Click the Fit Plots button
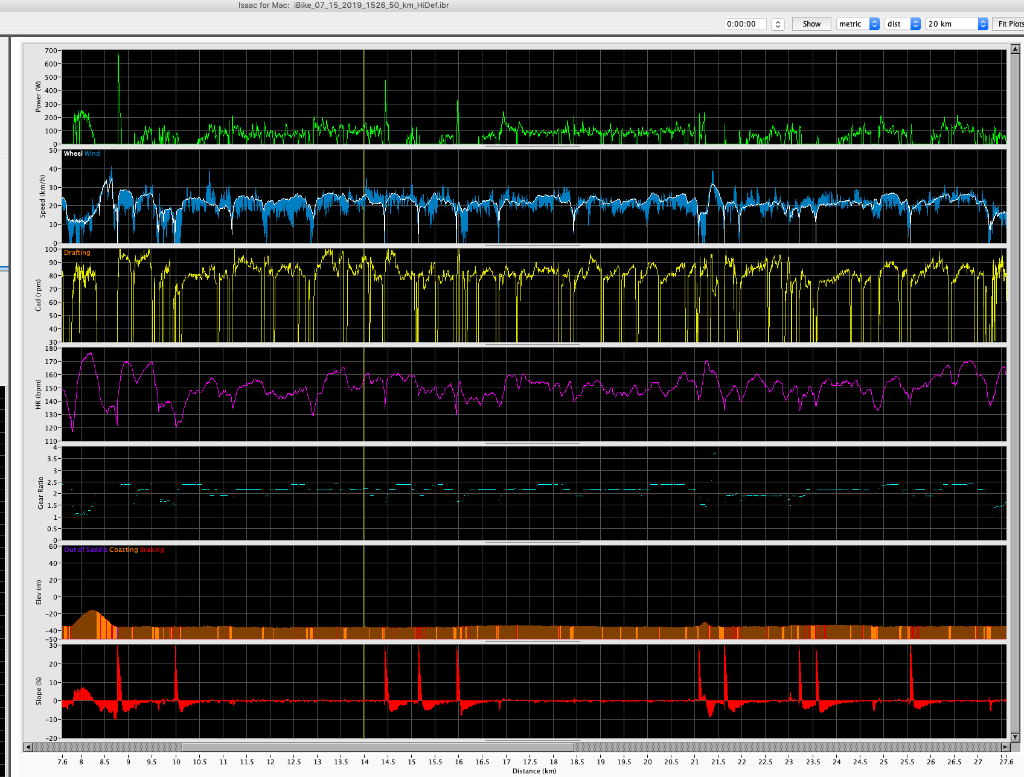Viewport: 1024px width, 777px height. point(1008,24)
